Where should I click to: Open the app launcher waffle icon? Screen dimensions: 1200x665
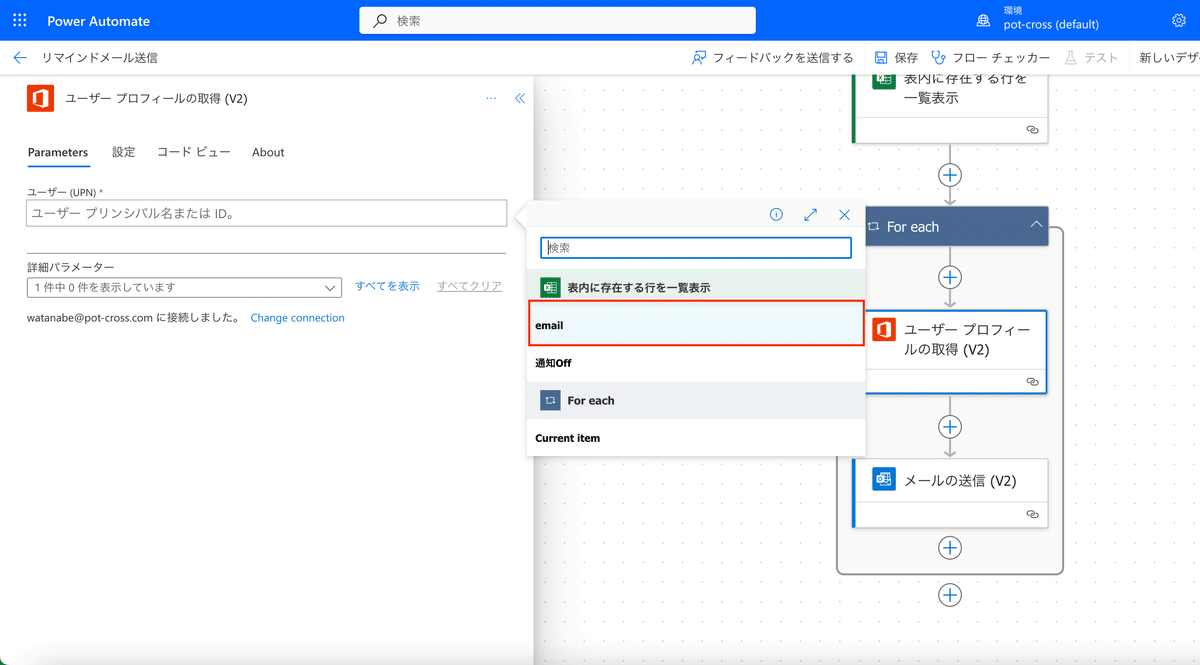[20, 20]
